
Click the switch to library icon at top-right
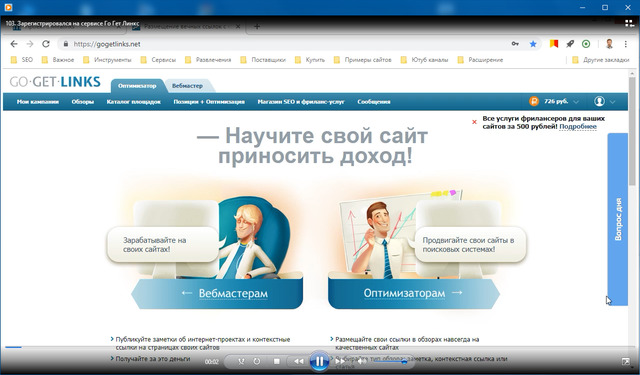click(x=629, y=24)
